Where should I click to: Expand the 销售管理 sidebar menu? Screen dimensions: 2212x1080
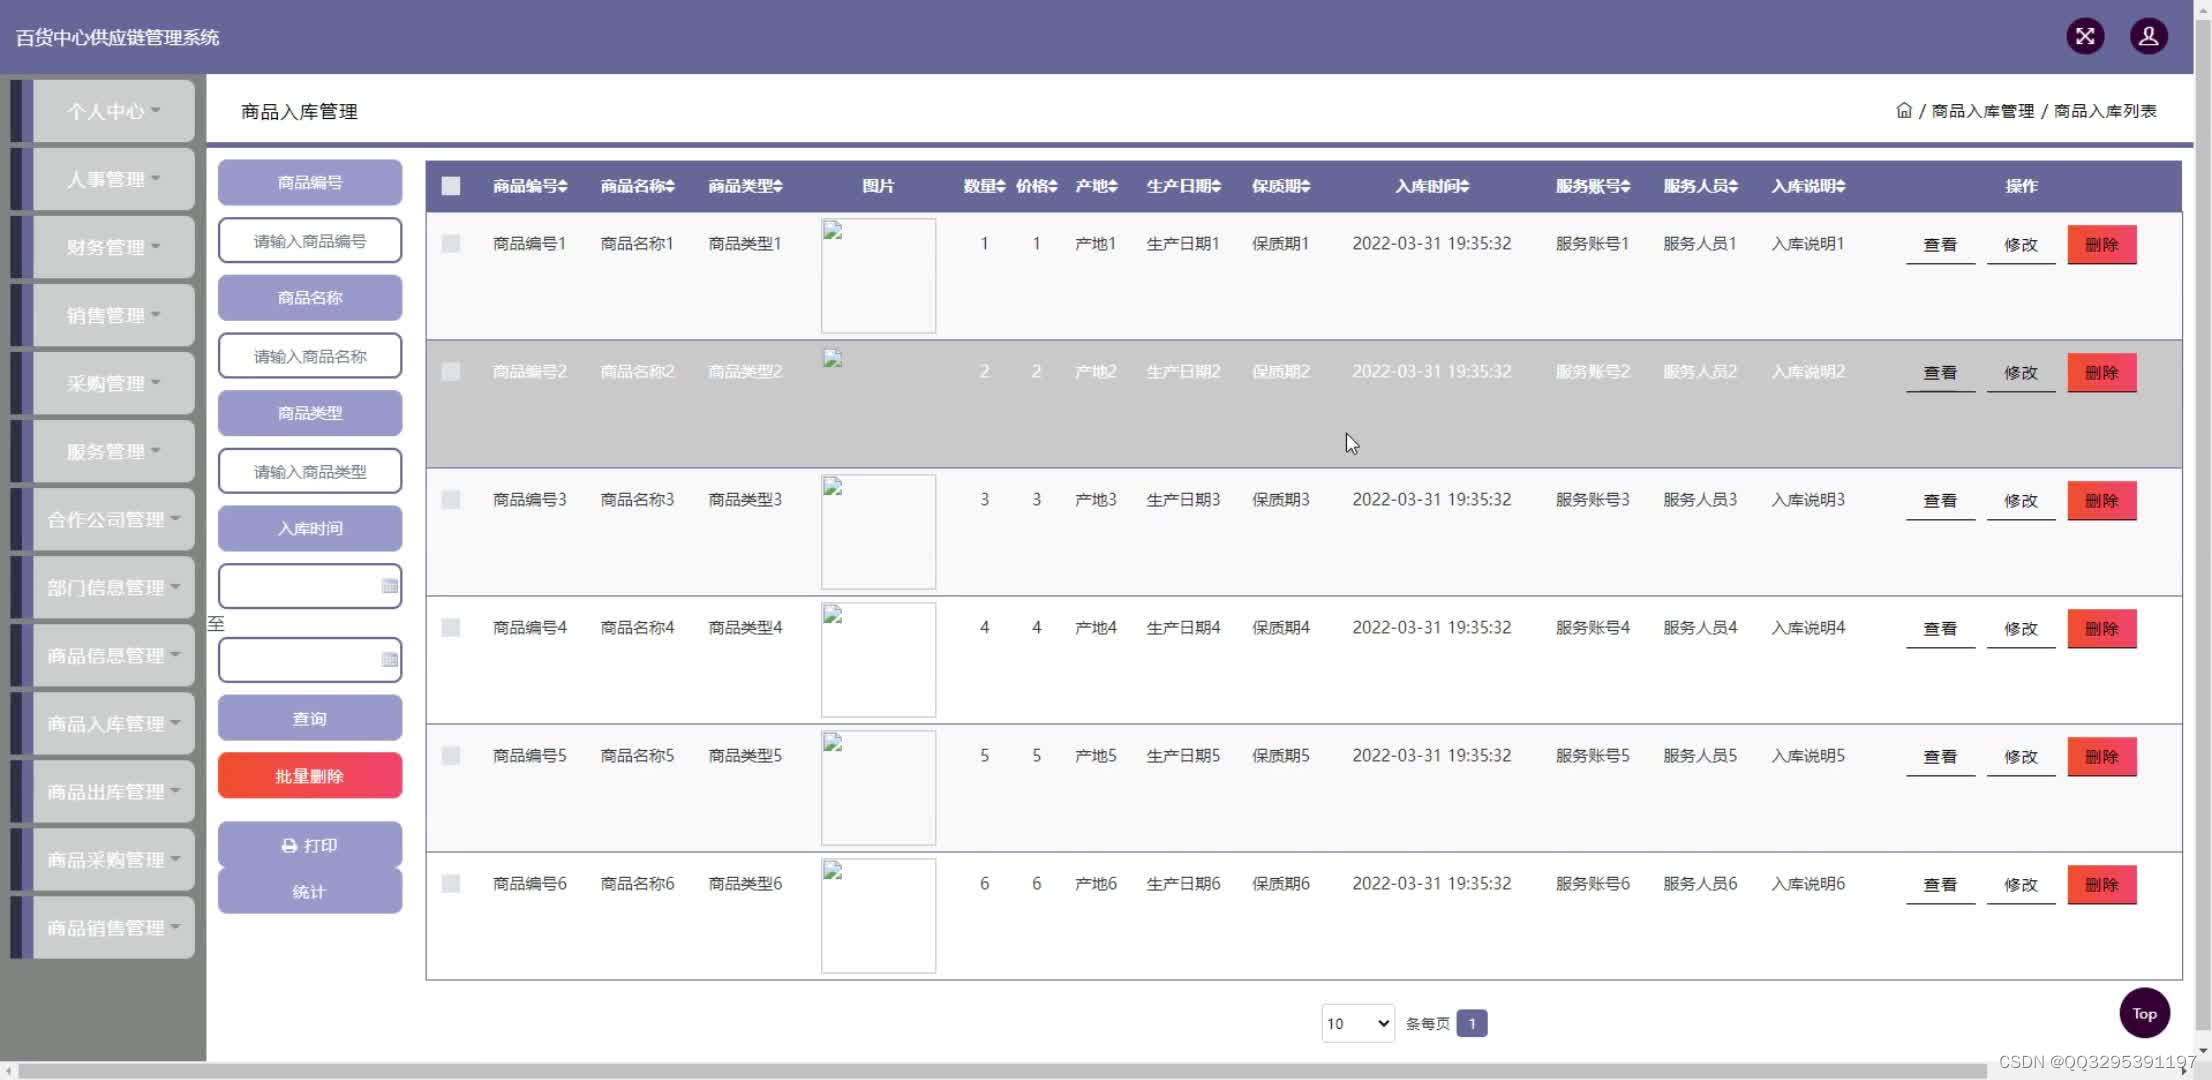point(114,315)
